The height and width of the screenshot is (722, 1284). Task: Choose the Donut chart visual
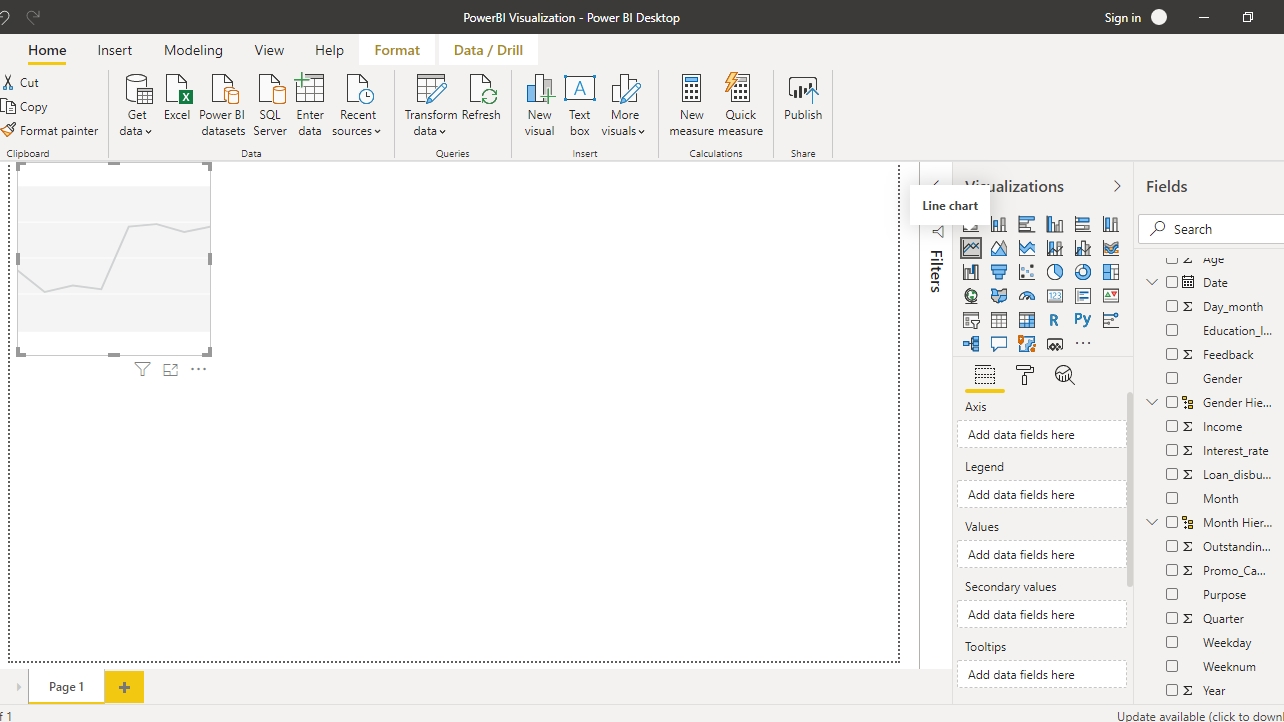(1083, 272)
